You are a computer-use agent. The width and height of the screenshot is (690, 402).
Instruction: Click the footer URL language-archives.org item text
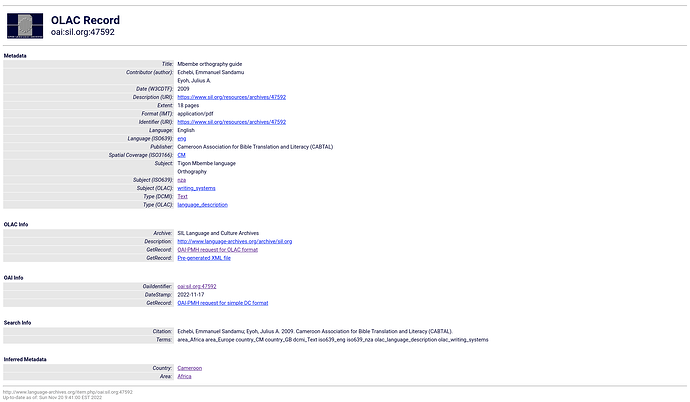pos(68,392)
